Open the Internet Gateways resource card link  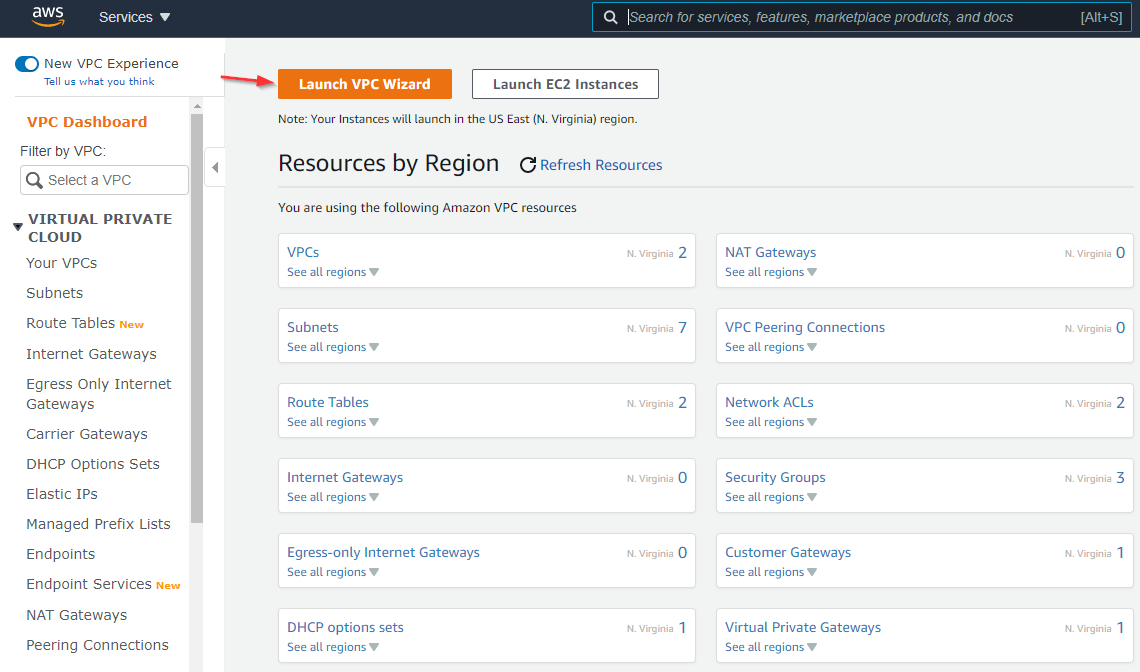click(x=345, y=477)
